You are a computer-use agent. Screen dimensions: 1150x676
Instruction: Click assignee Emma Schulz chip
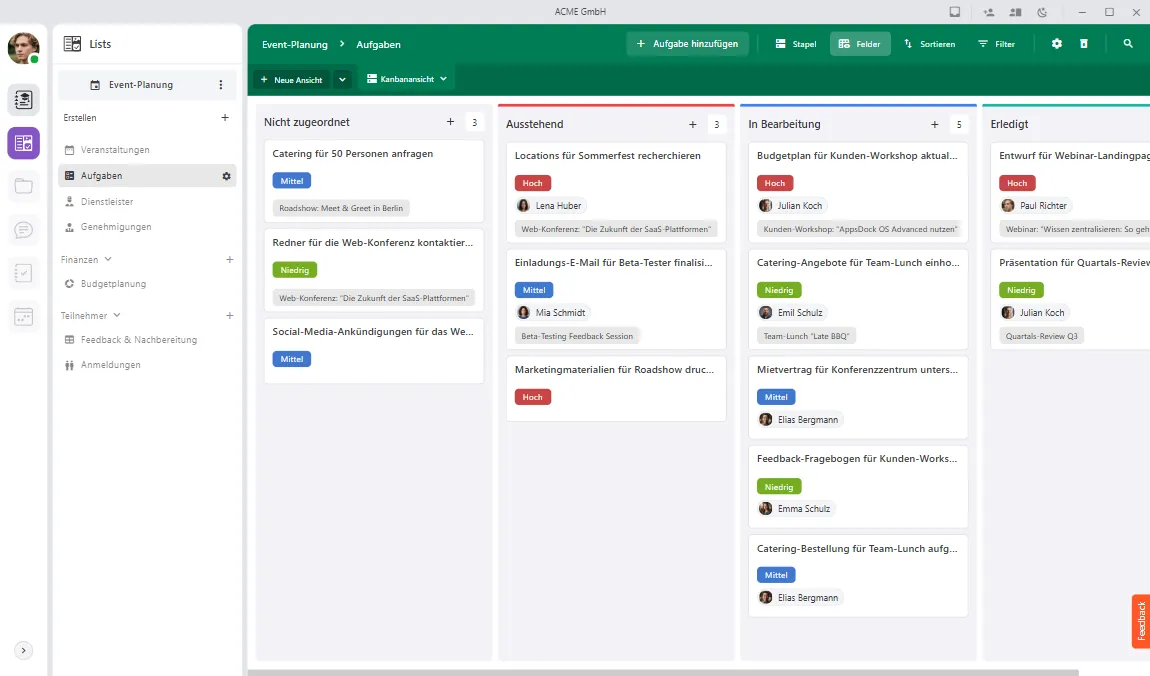(796, 509)
